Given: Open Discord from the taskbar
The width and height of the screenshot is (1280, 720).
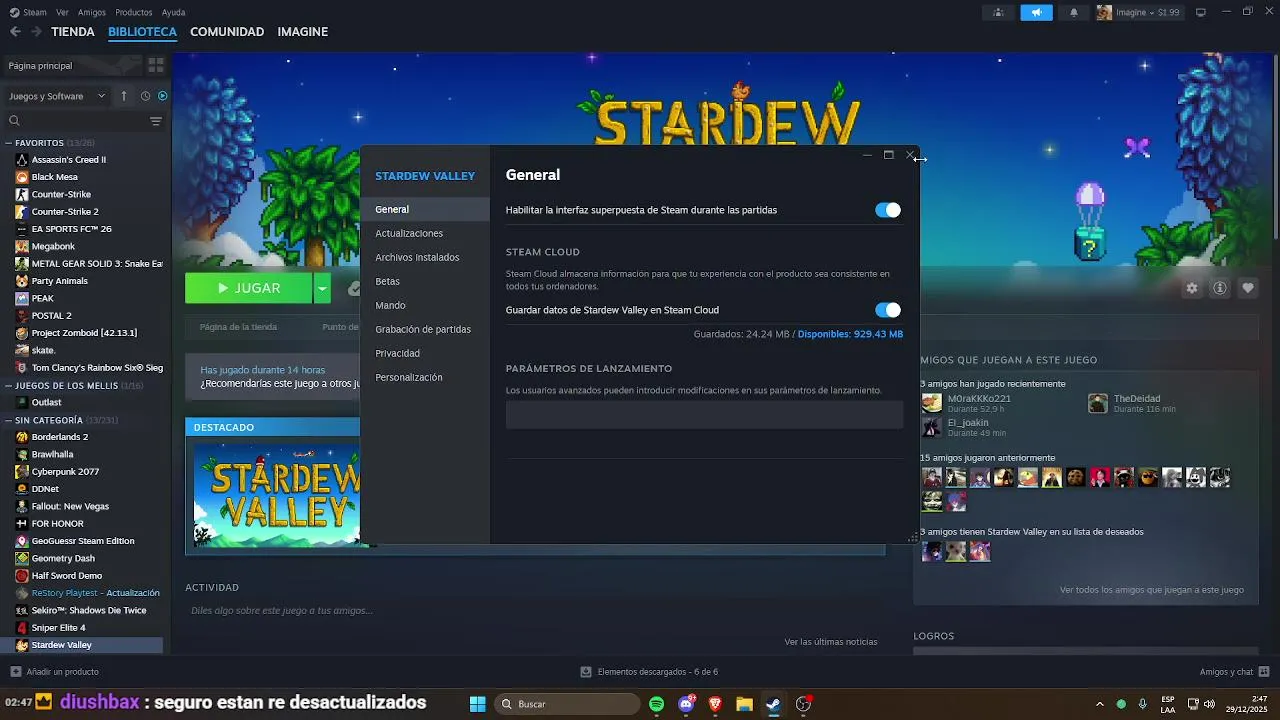Looking at the screenshot, I should [x=686, y=704].
